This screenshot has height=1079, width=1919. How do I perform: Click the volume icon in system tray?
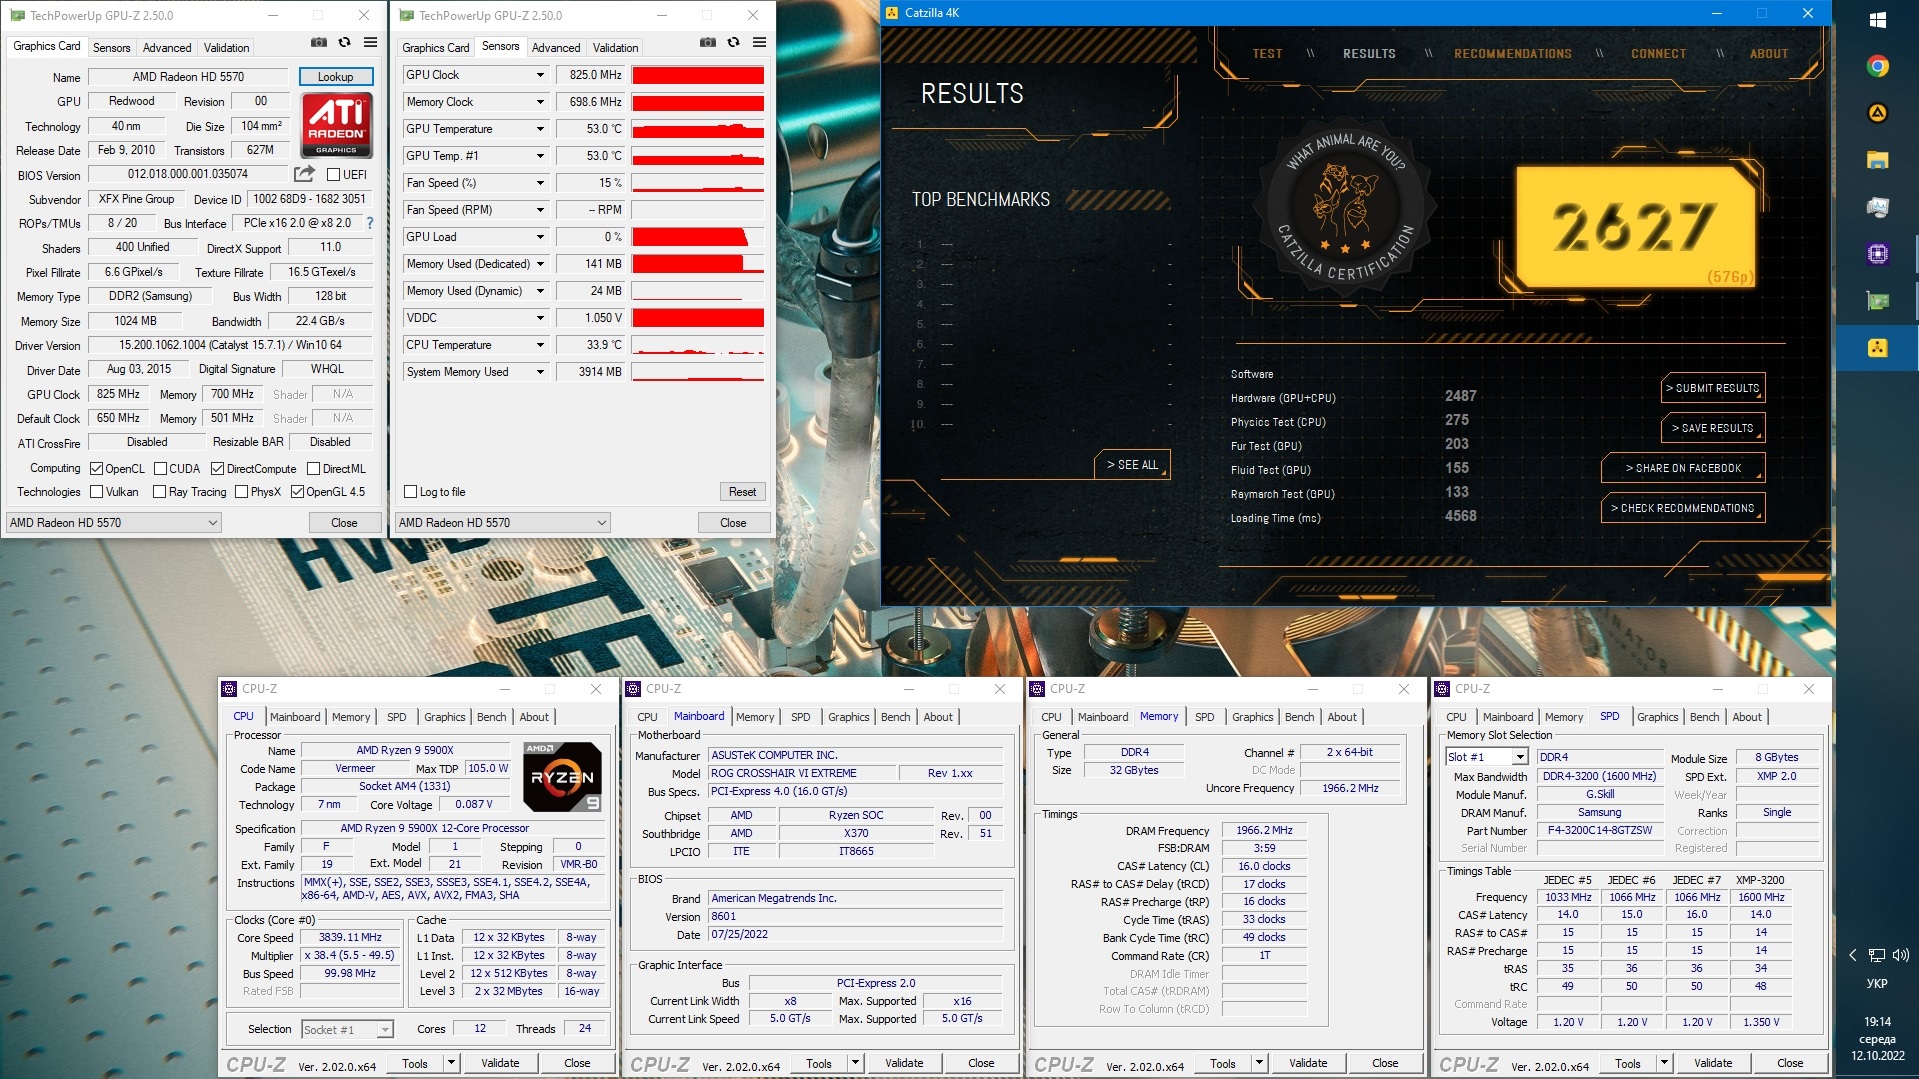pos(1900,955)
